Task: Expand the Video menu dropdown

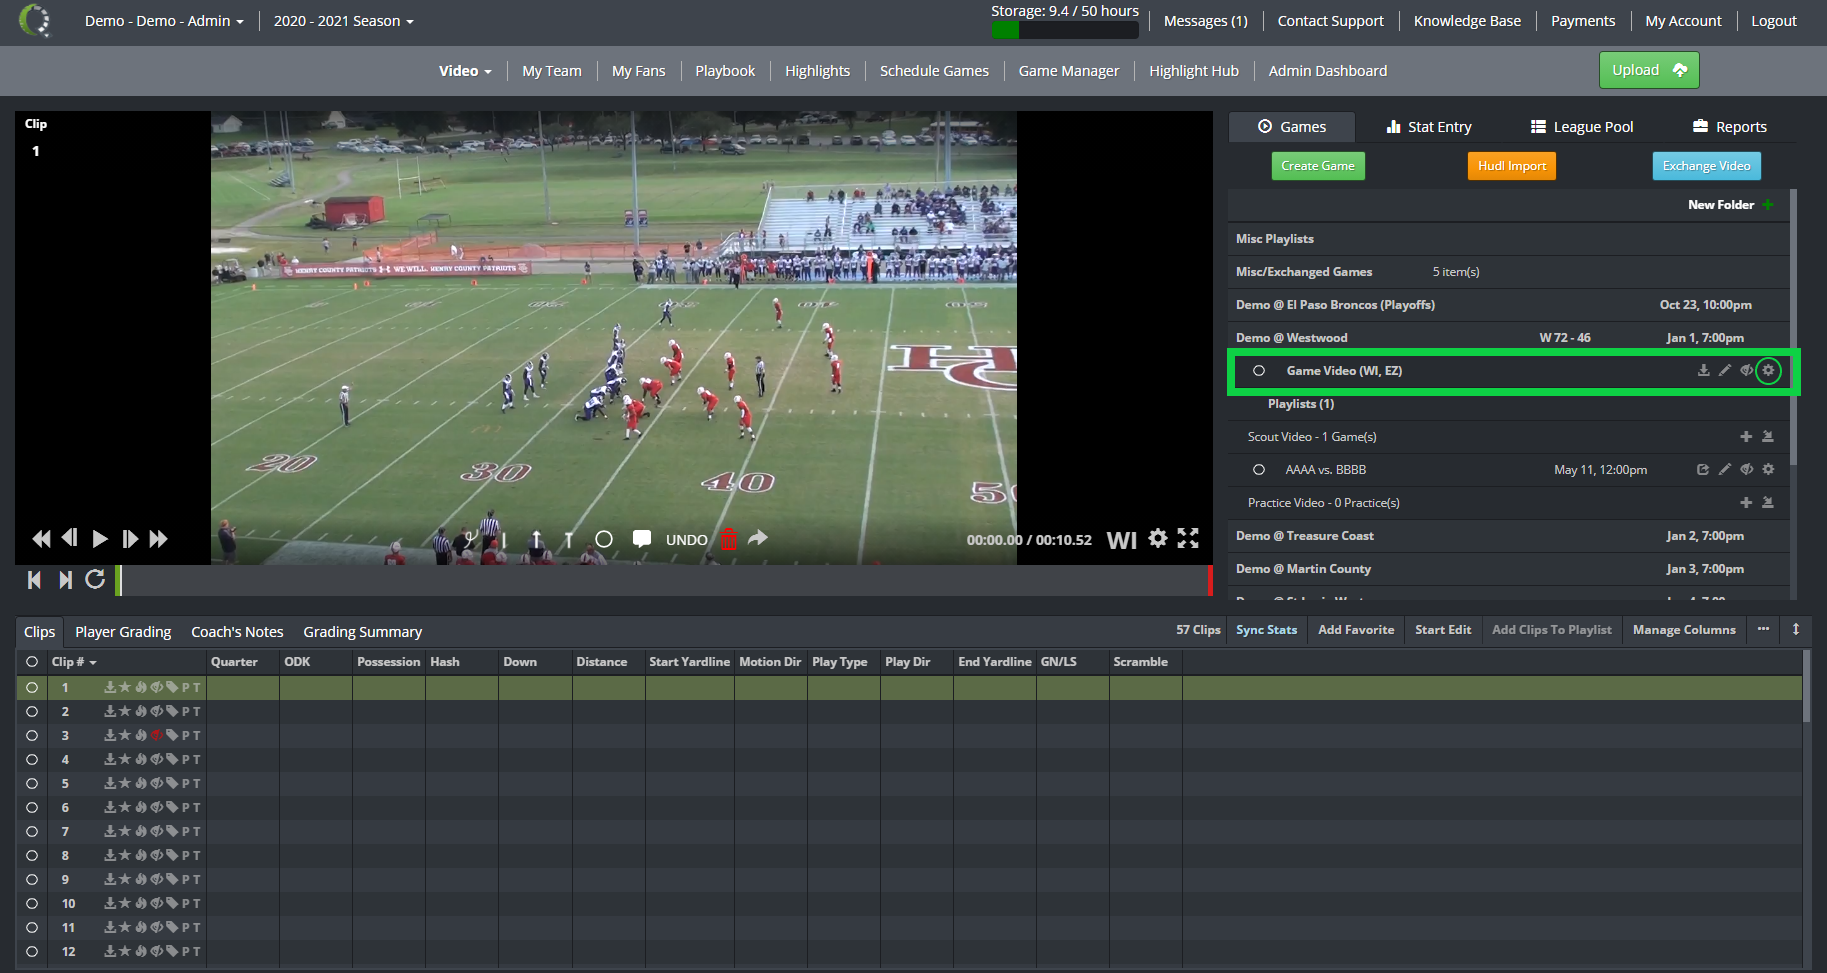Action: coord(465,71)
